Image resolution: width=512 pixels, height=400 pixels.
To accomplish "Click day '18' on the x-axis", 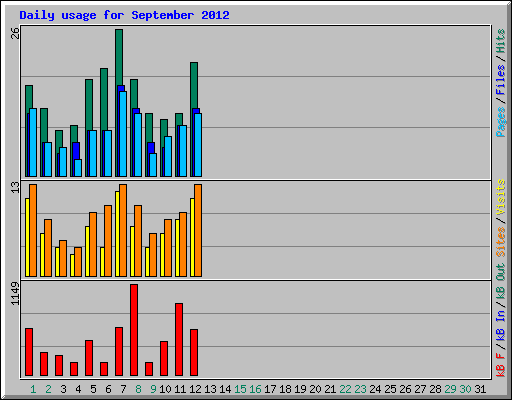I will point(285,389).
